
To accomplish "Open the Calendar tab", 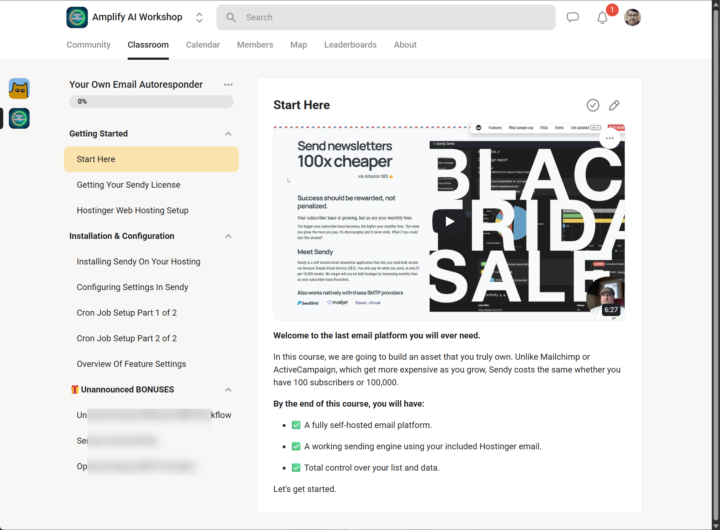I will (x=202, y=45).
